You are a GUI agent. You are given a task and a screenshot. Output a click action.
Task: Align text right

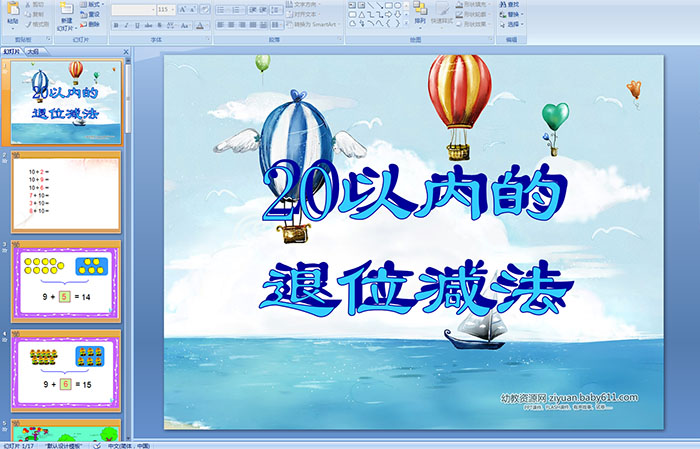pyautogui.click(x=242, y=25)
